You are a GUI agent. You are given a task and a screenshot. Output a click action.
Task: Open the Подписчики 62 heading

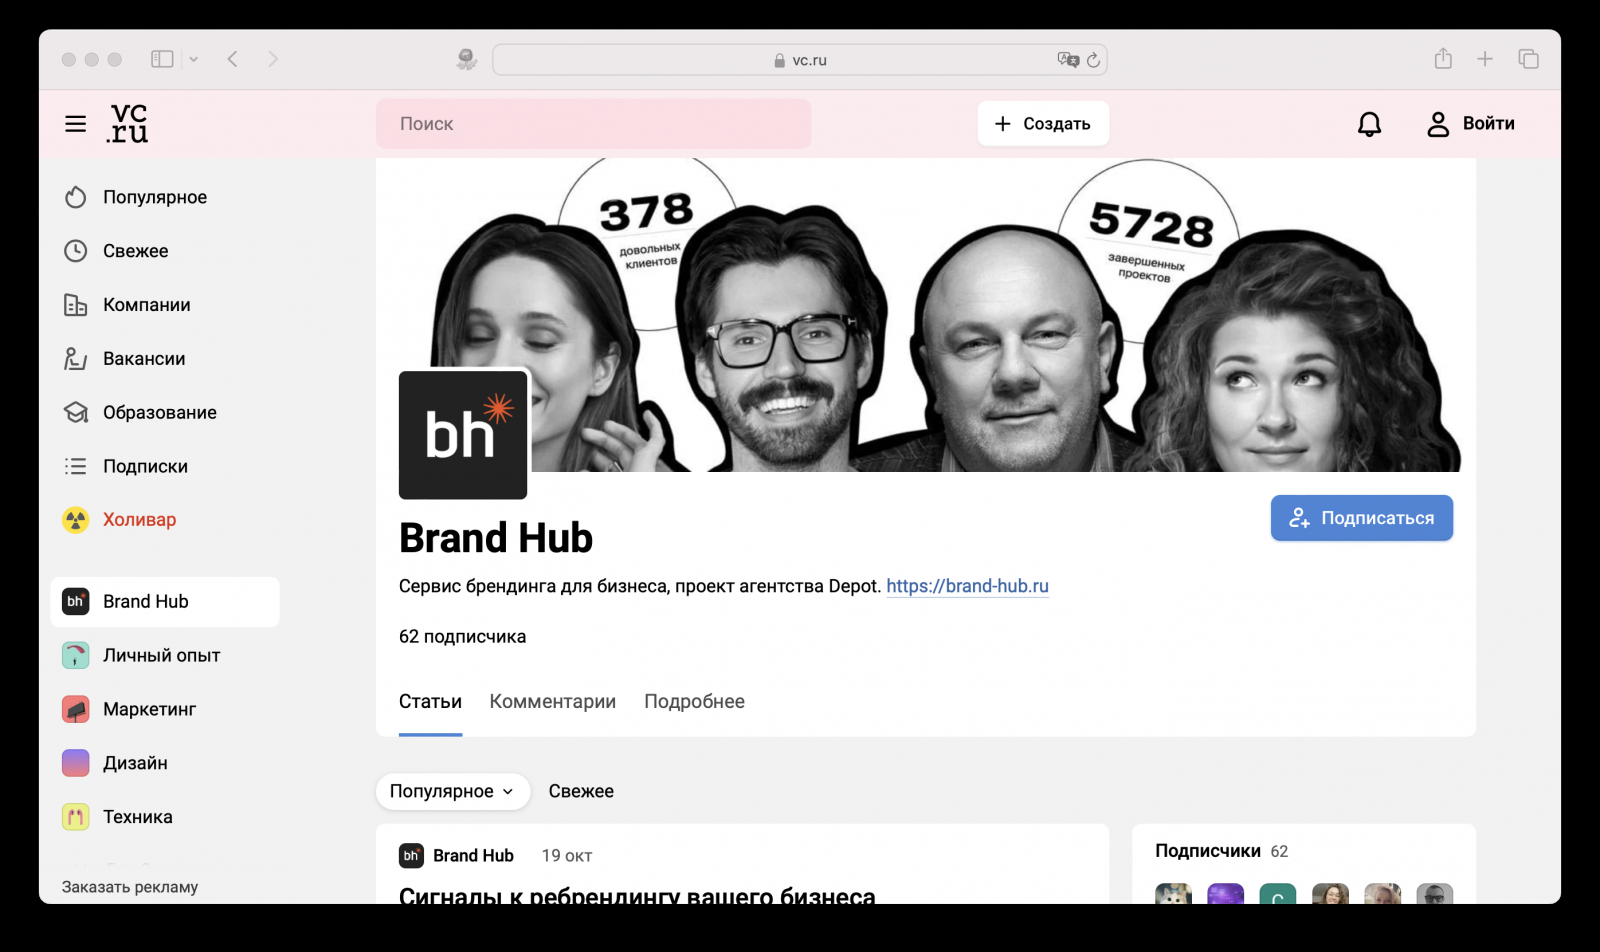[x=1221, y=851]
